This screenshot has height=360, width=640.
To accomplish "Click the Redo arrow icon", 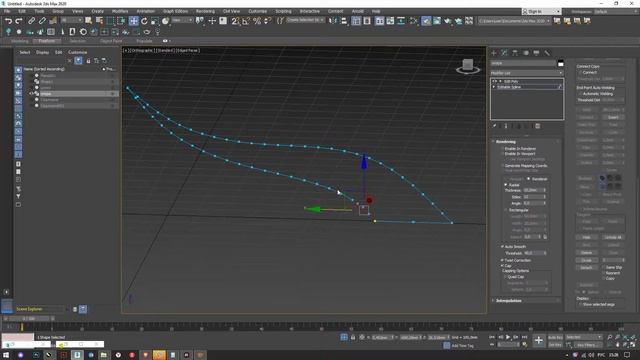I will point(19,20).
